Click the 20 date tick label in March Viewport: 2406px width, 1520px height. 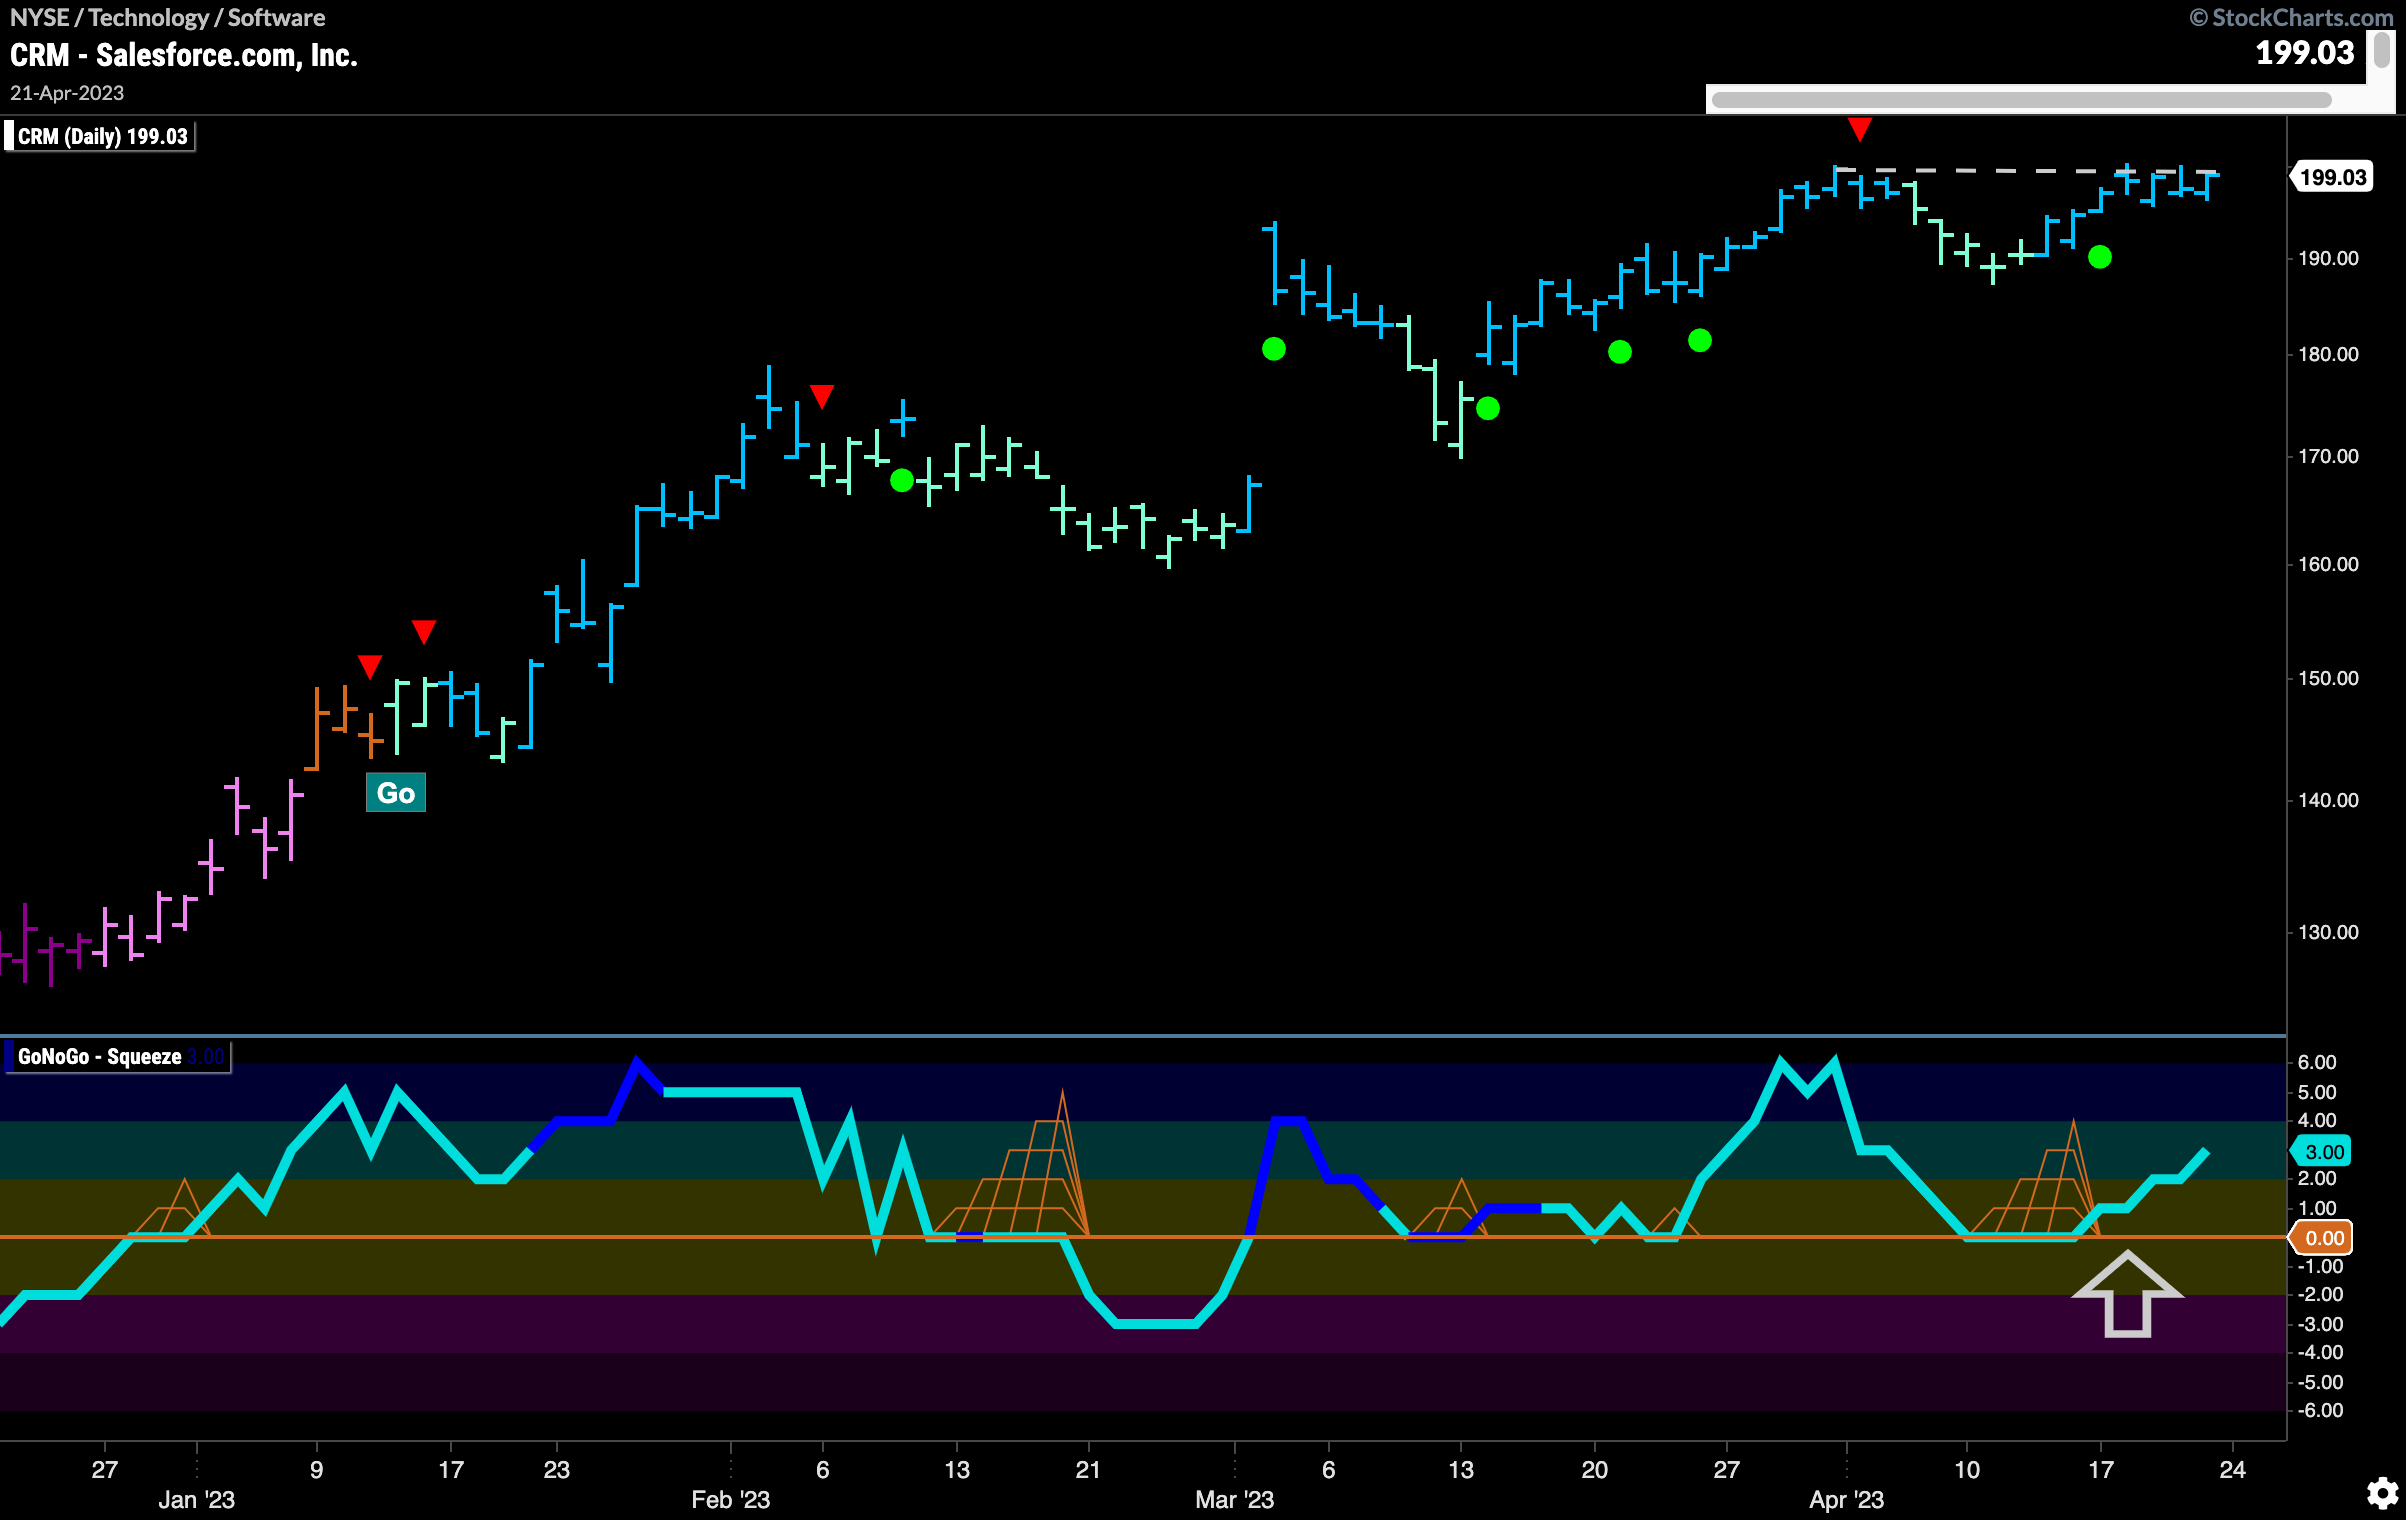tap(1595, 1469)
